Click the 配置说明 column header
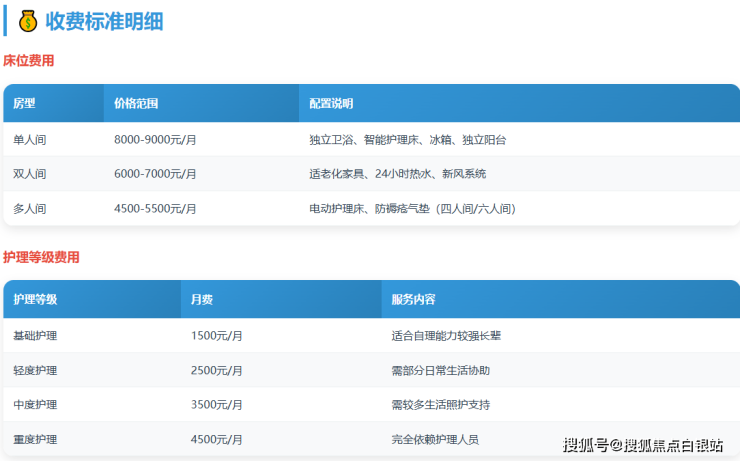Viewport: 740px width, 461px height. tap(331, 103)
